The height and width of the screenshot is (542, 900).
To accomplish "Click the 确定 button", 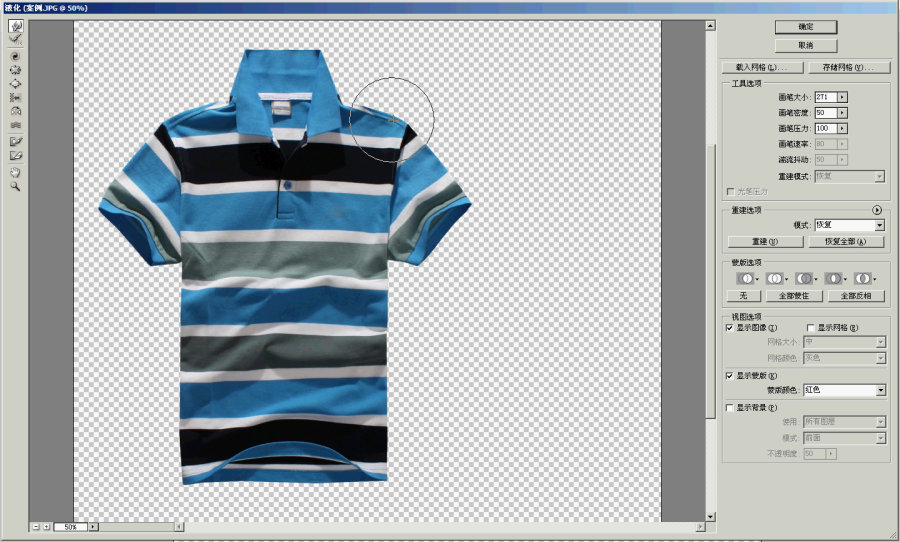I will tap(805, 27).
